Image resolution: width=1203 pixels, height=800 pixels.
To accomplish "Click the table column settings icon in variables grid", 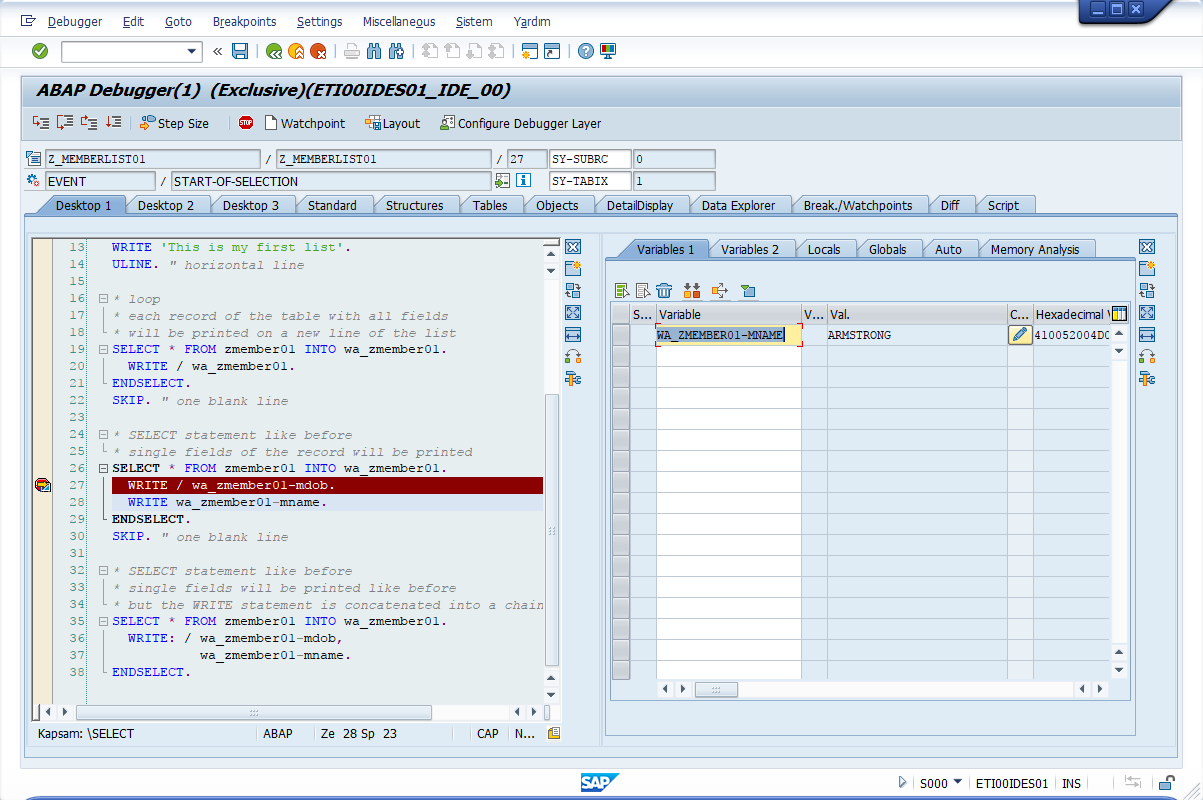I will pyautogui.click(x=1118, y=314).
